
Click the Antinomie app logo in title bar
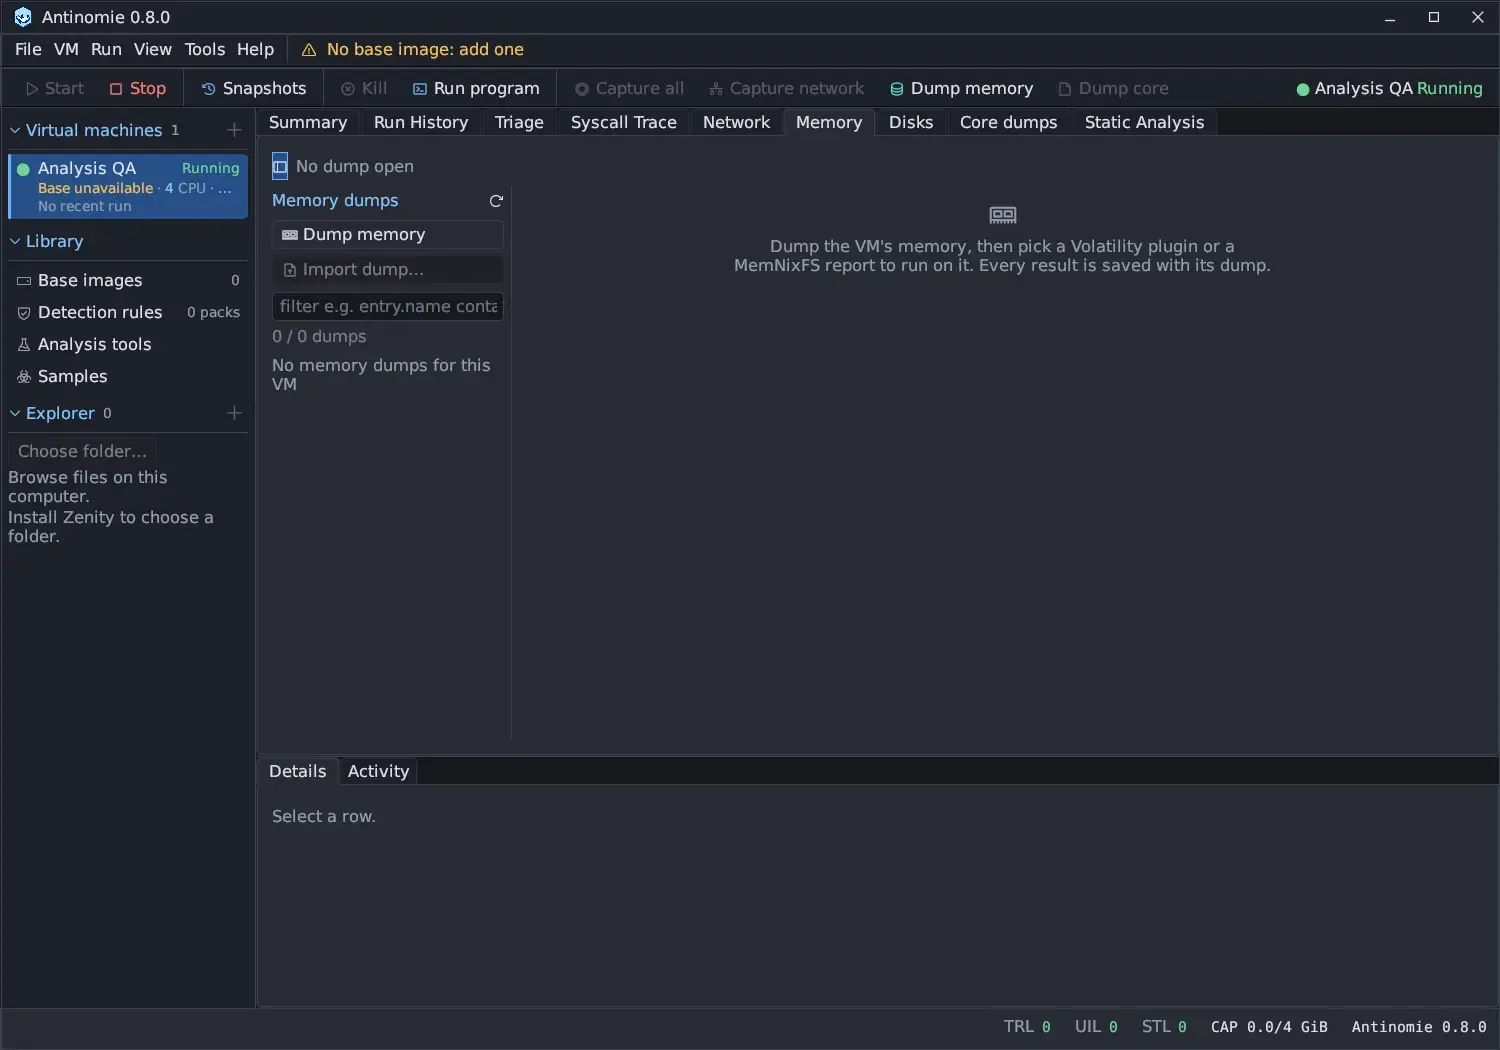(22, 17)
